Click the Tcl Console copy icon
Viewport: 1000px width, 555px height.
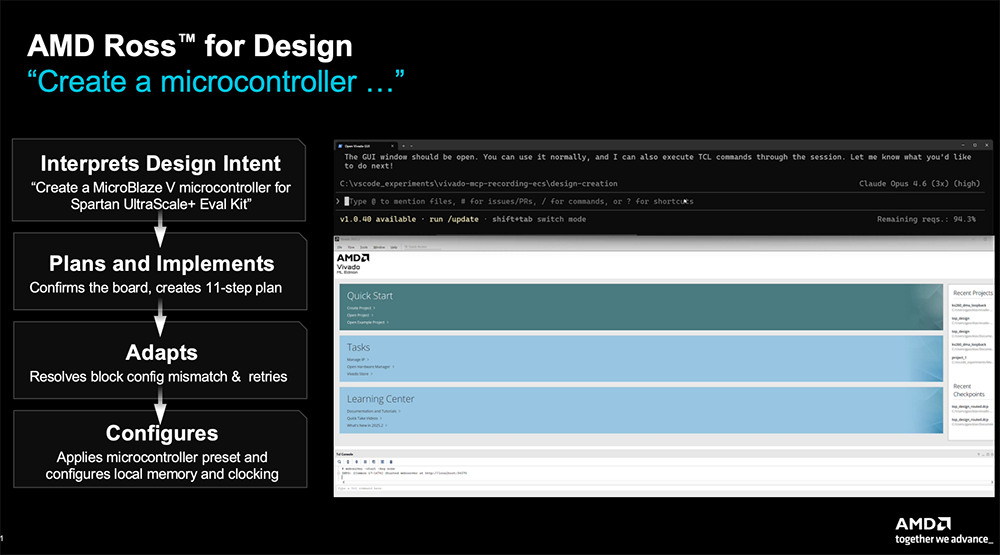374,462
